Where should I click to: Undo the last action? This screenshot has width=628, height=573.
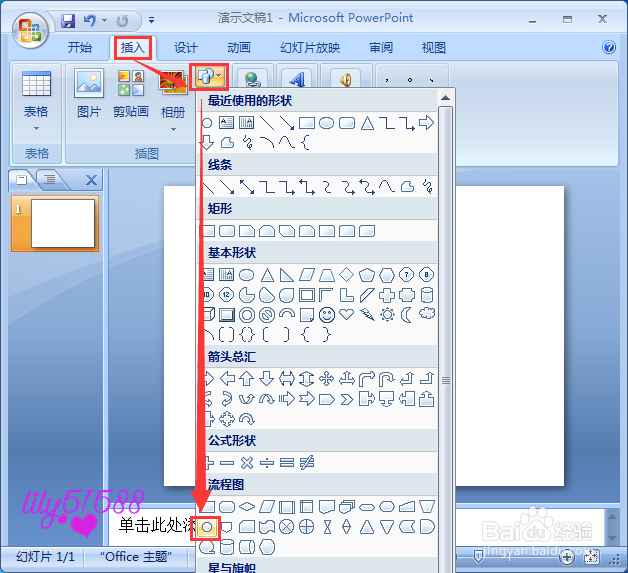90,20
